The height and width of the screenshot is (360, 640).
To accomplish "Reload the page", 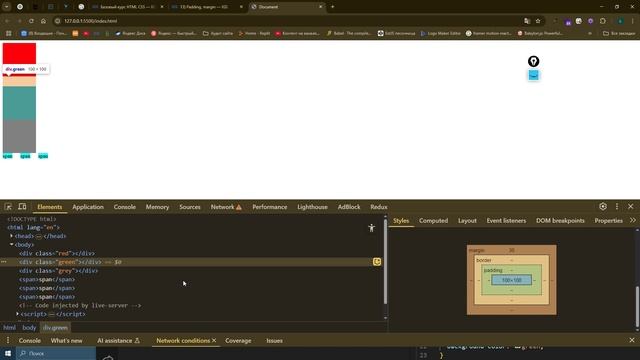I will 31,21.
